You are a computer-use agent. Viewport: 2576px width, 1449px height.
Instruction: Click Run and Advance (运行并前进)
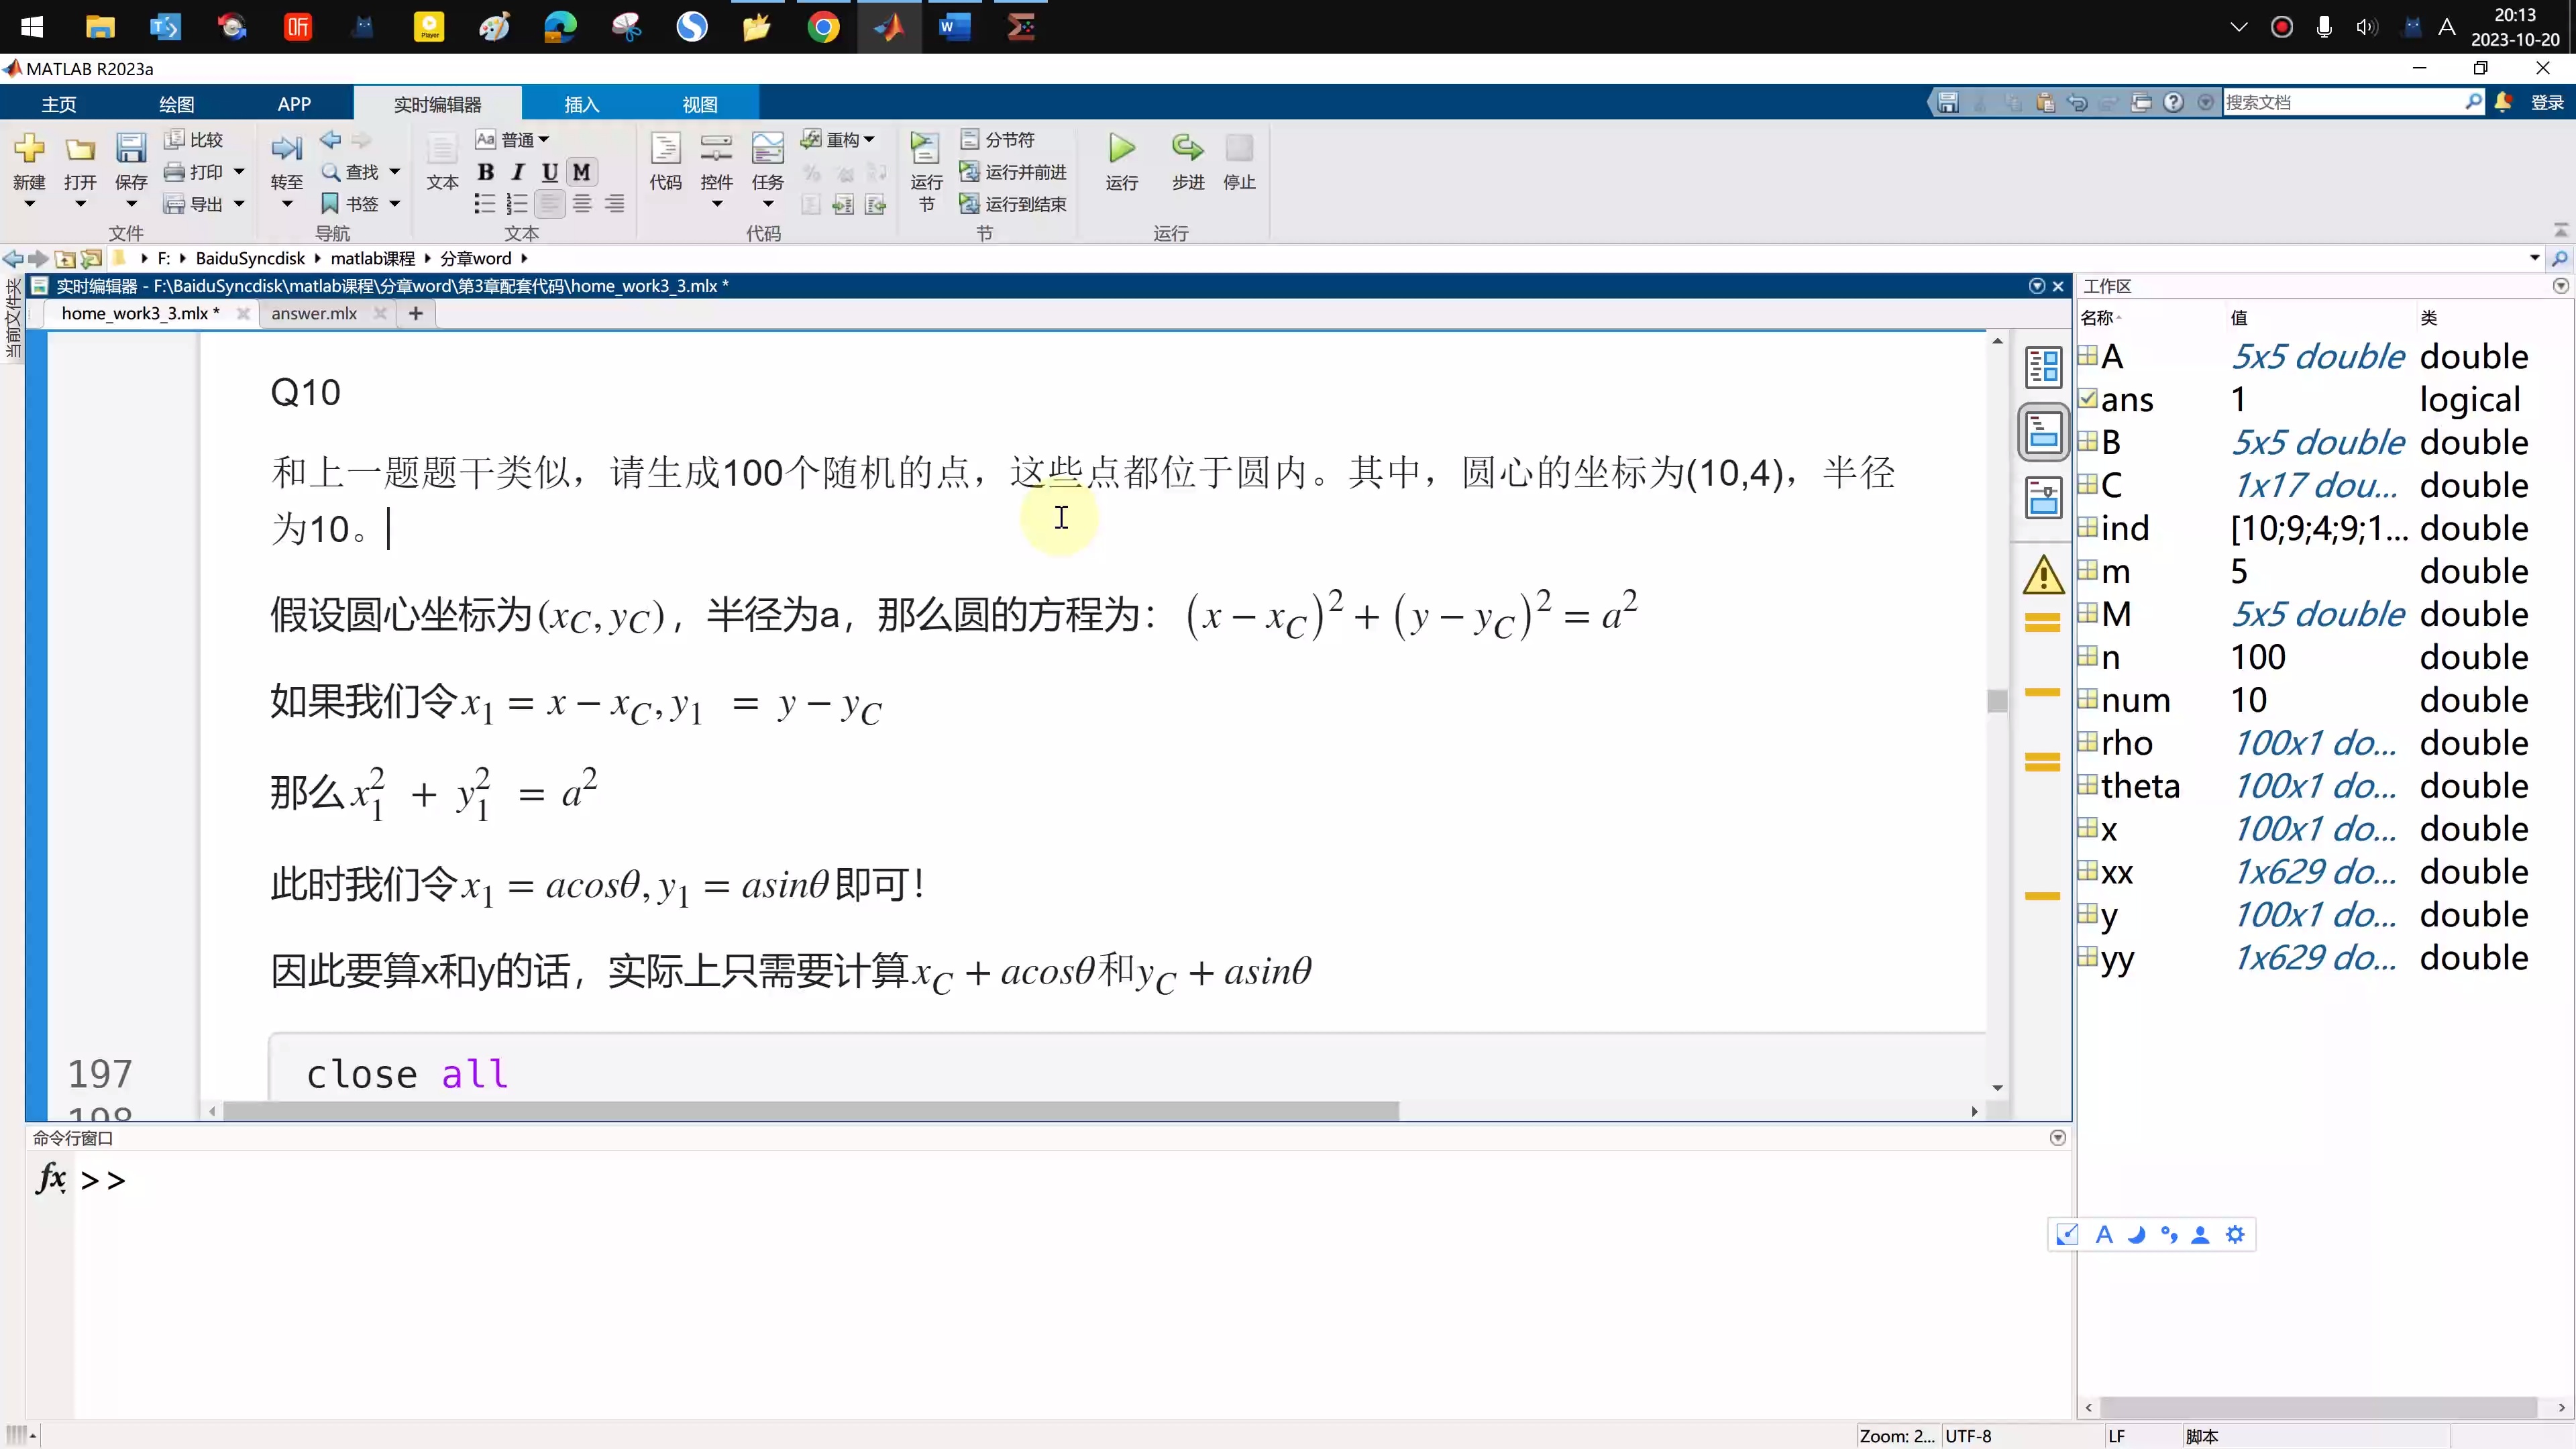tap(1013, 172)
